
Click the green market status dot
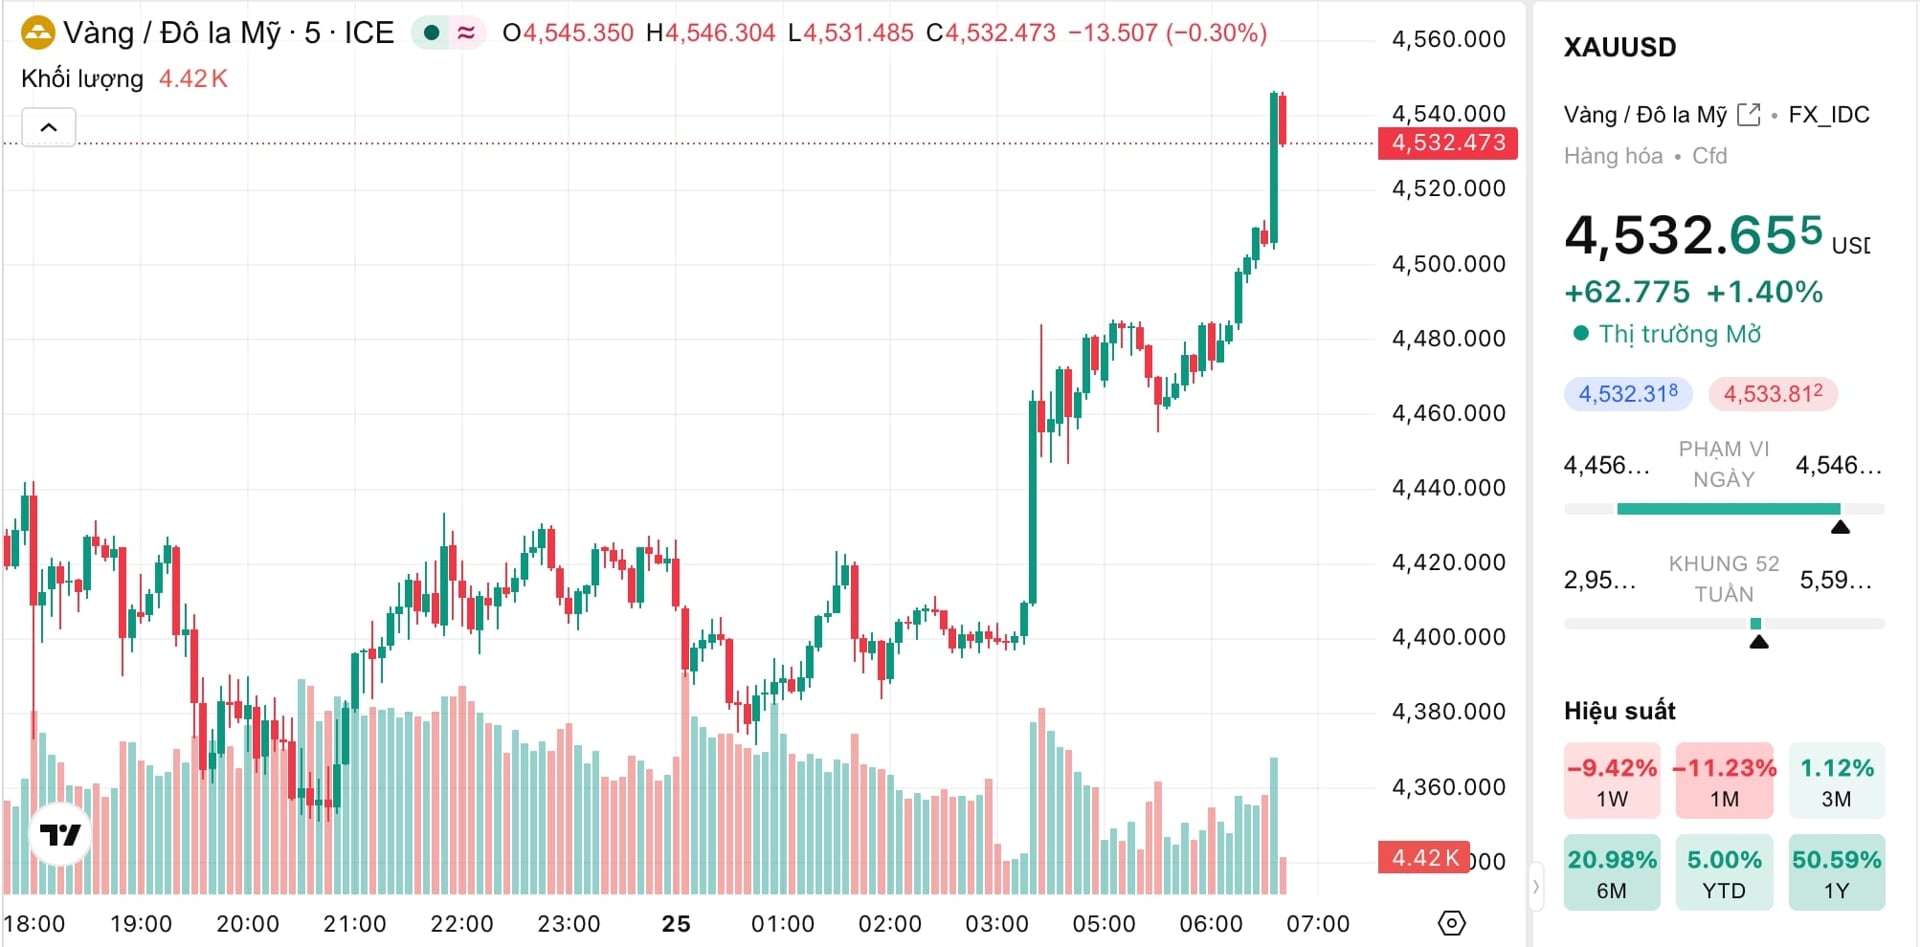pos(432,33)
